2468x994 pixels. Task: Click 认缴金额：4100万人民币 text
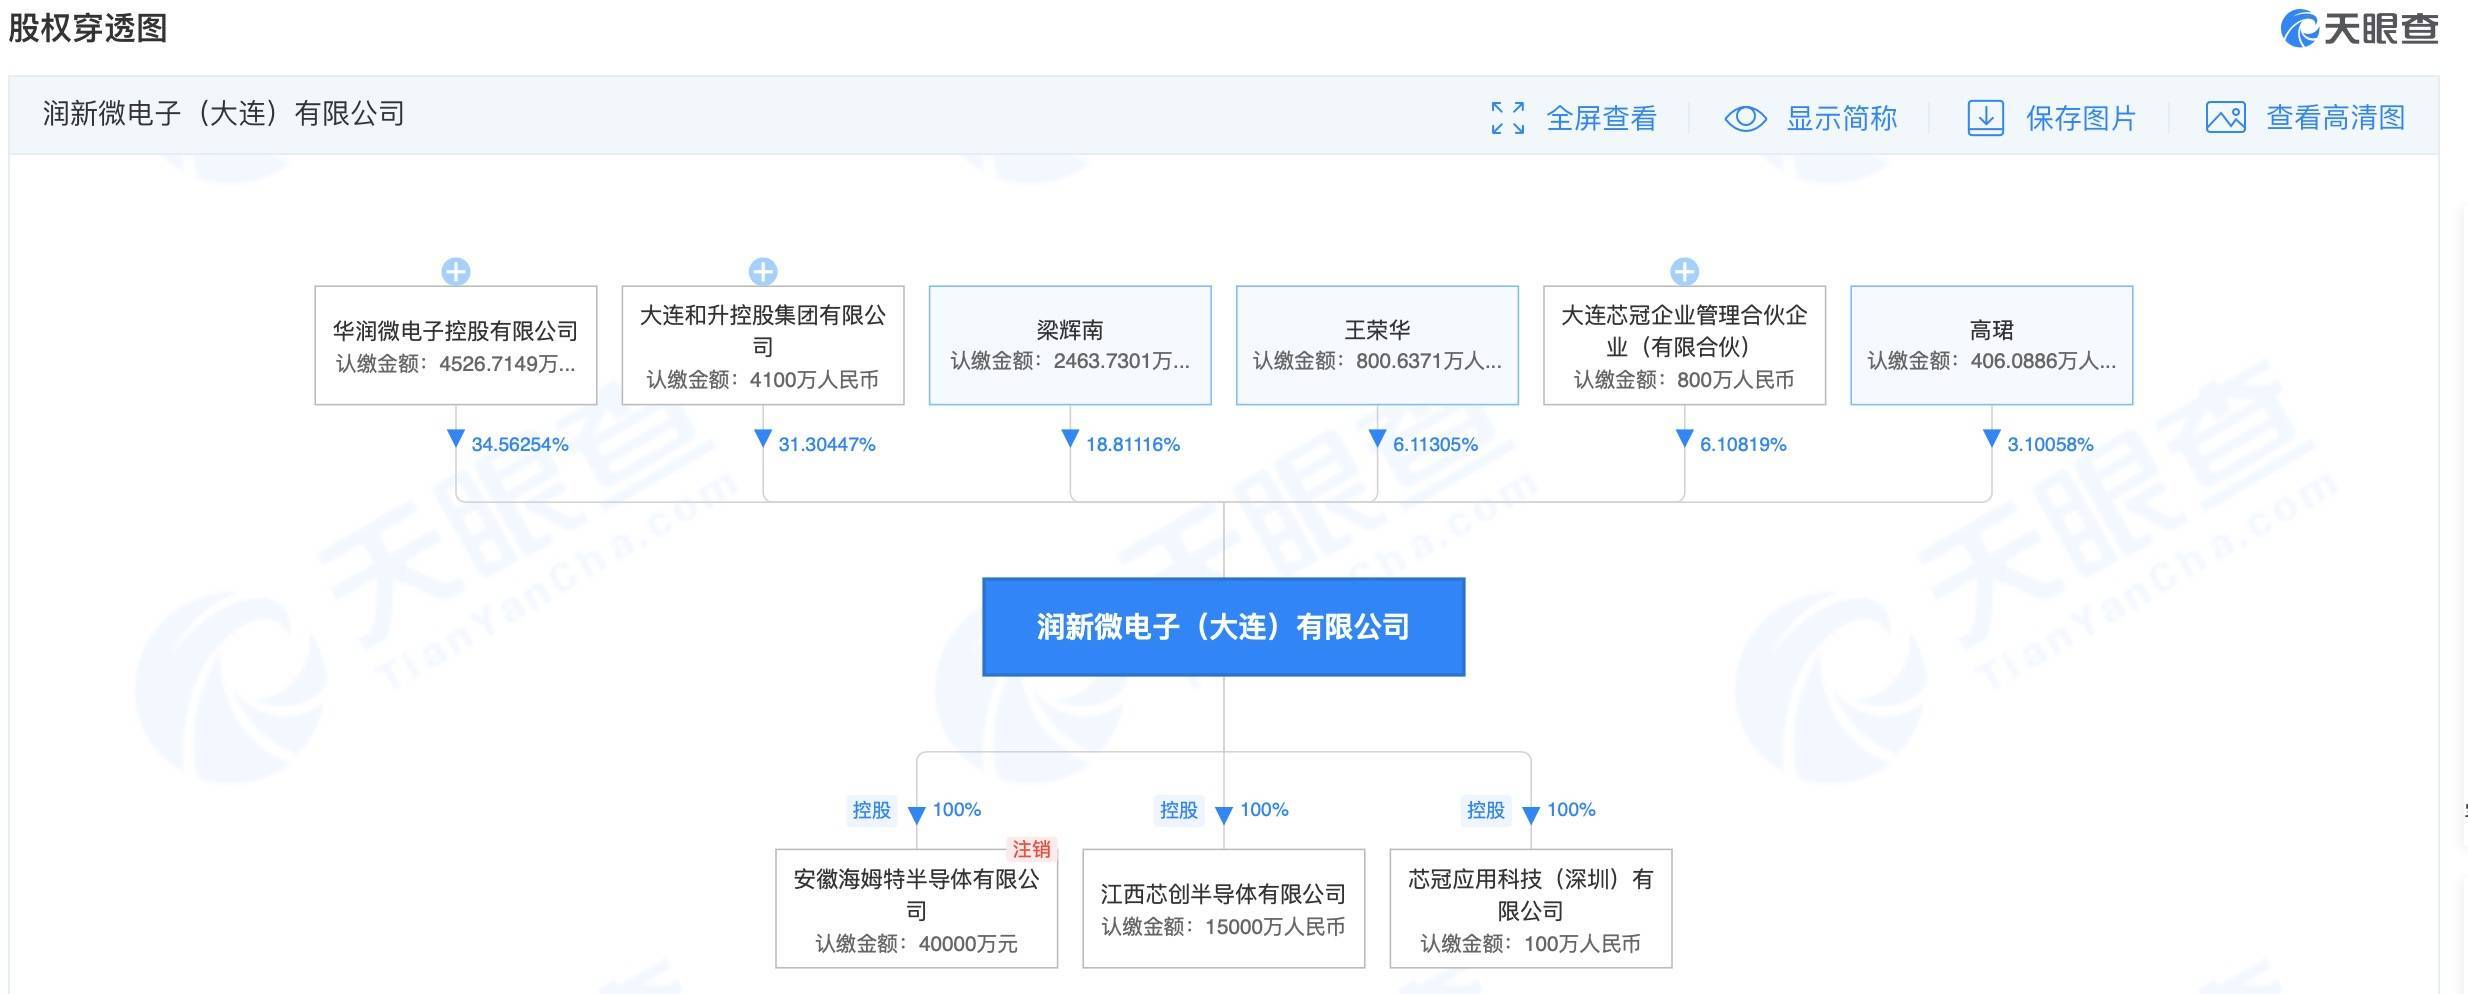click(763, 380)
